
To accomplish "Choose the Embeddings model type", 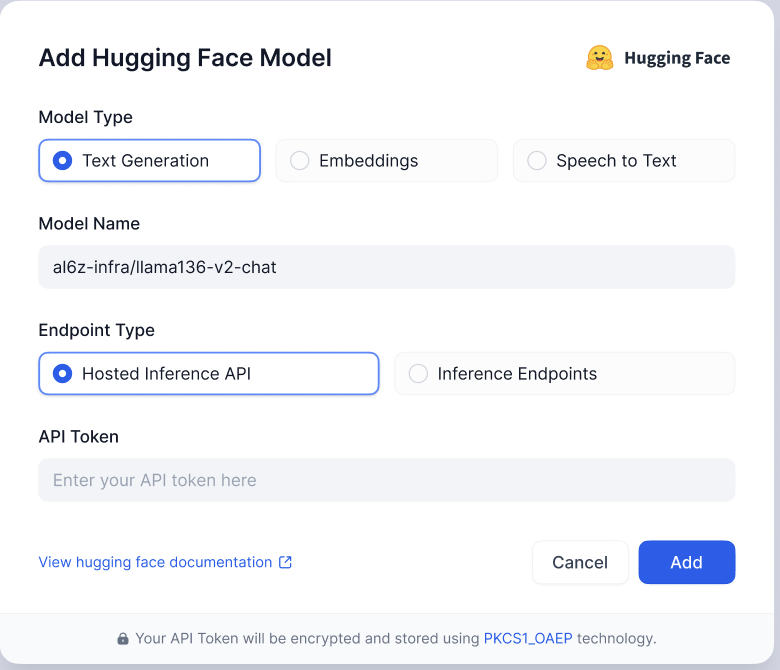I will pyautogui.click(x=386, y=160).
